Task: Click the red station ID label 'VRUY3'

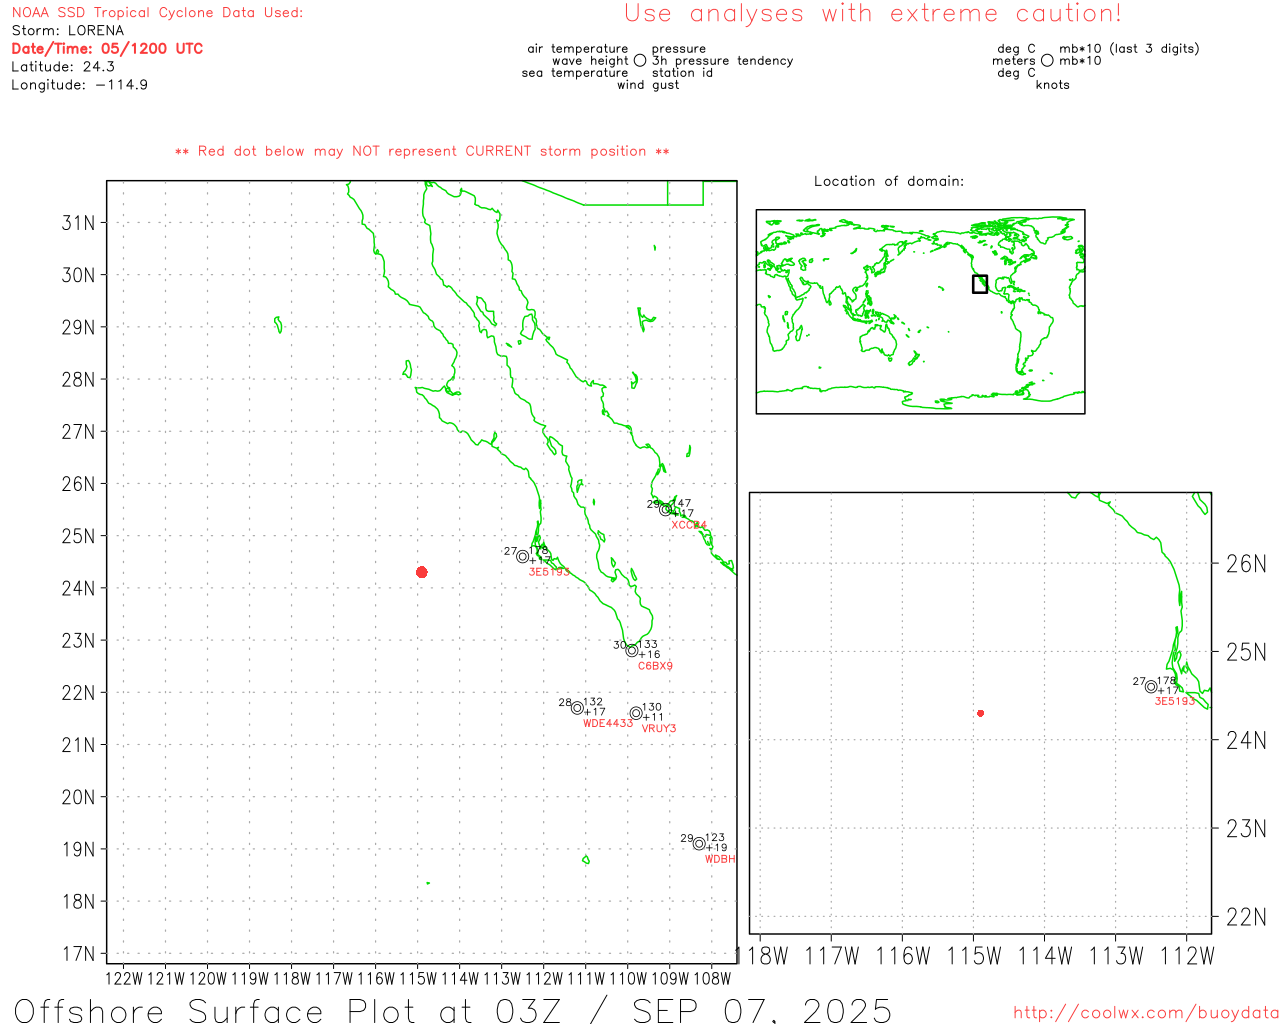Action: click(659, 729)
